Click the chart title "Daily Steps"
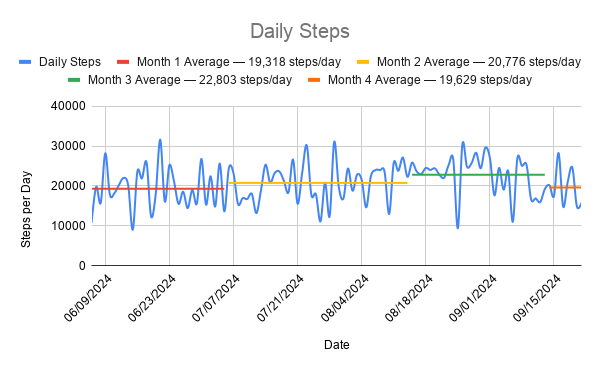 pos(300,31)
